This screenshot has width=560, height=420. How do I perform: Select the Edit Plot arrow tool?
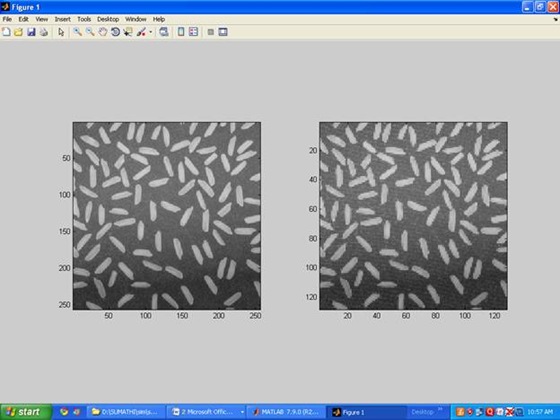[x=61, y=32]
